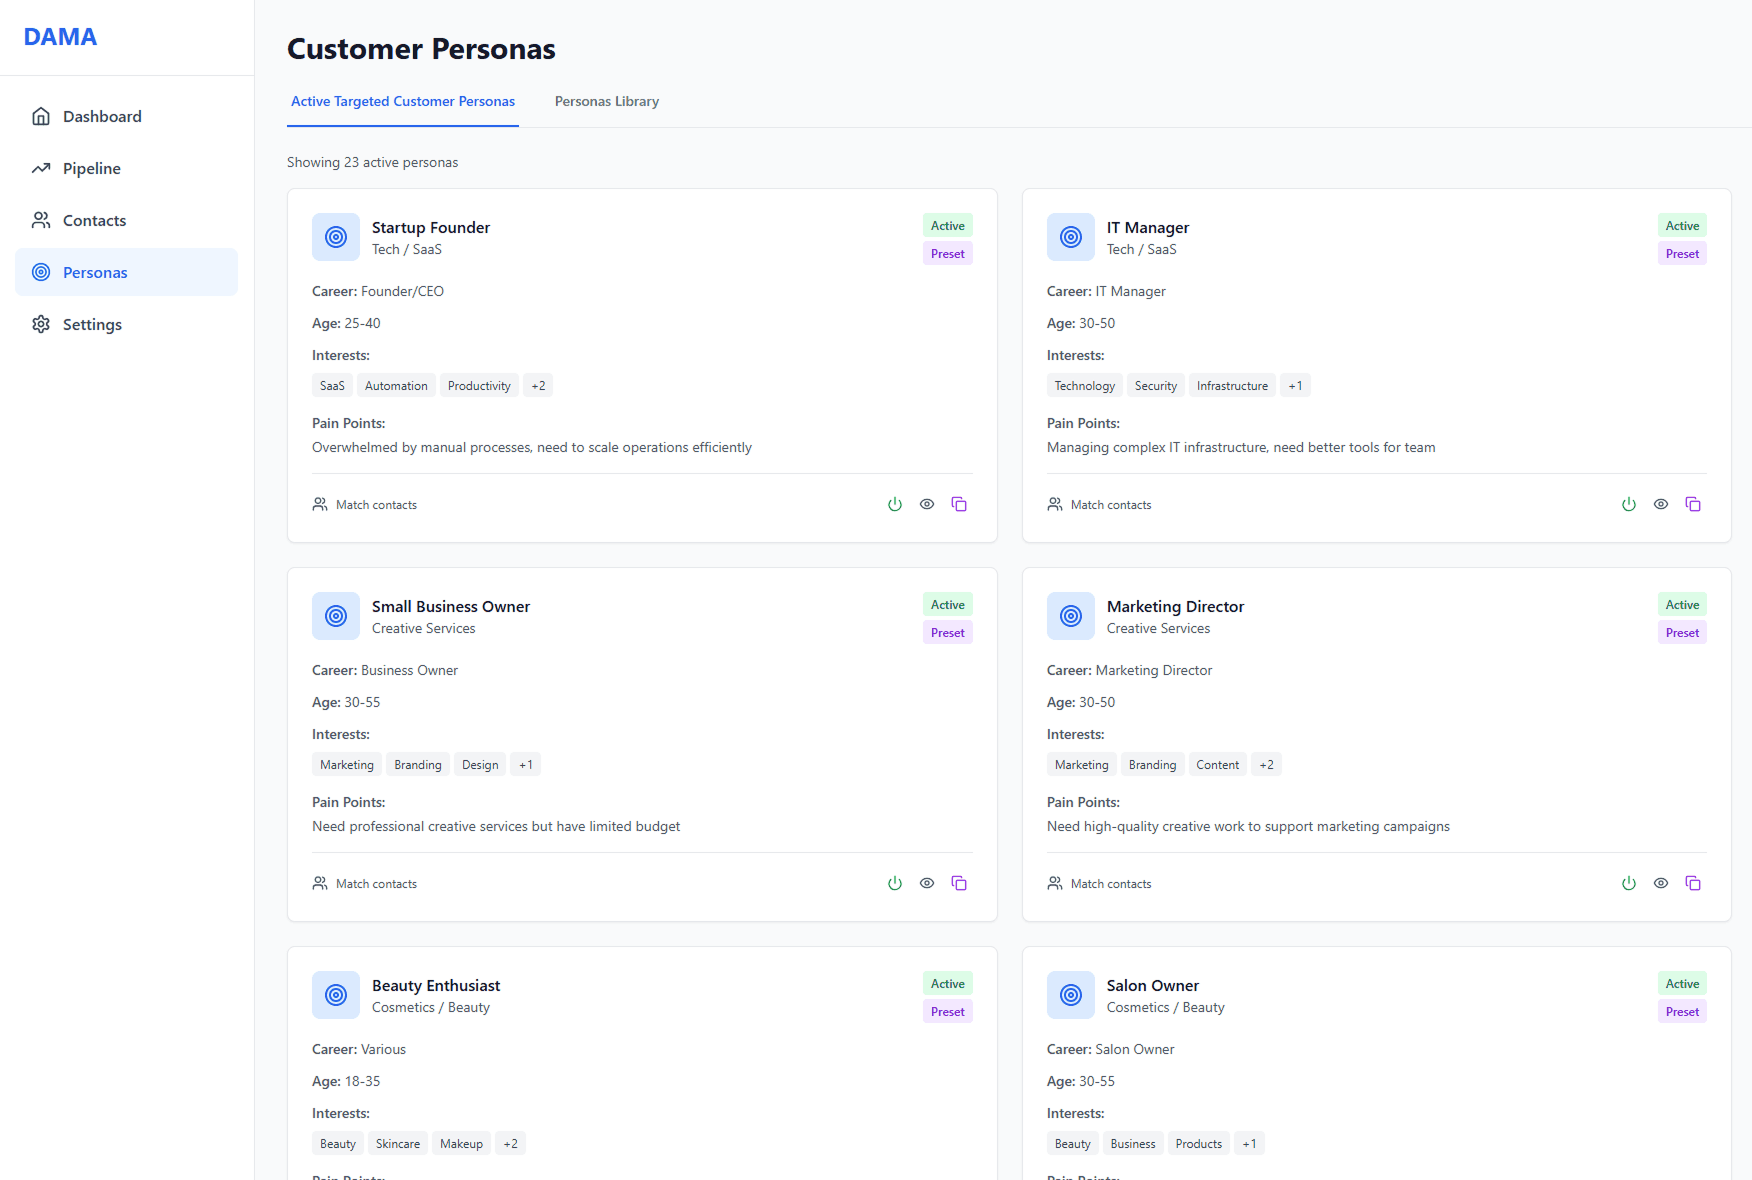Click the Startup Founder target avatar icon
The width and height of the screenshot is (1752, 1180).
click(336, 237)
